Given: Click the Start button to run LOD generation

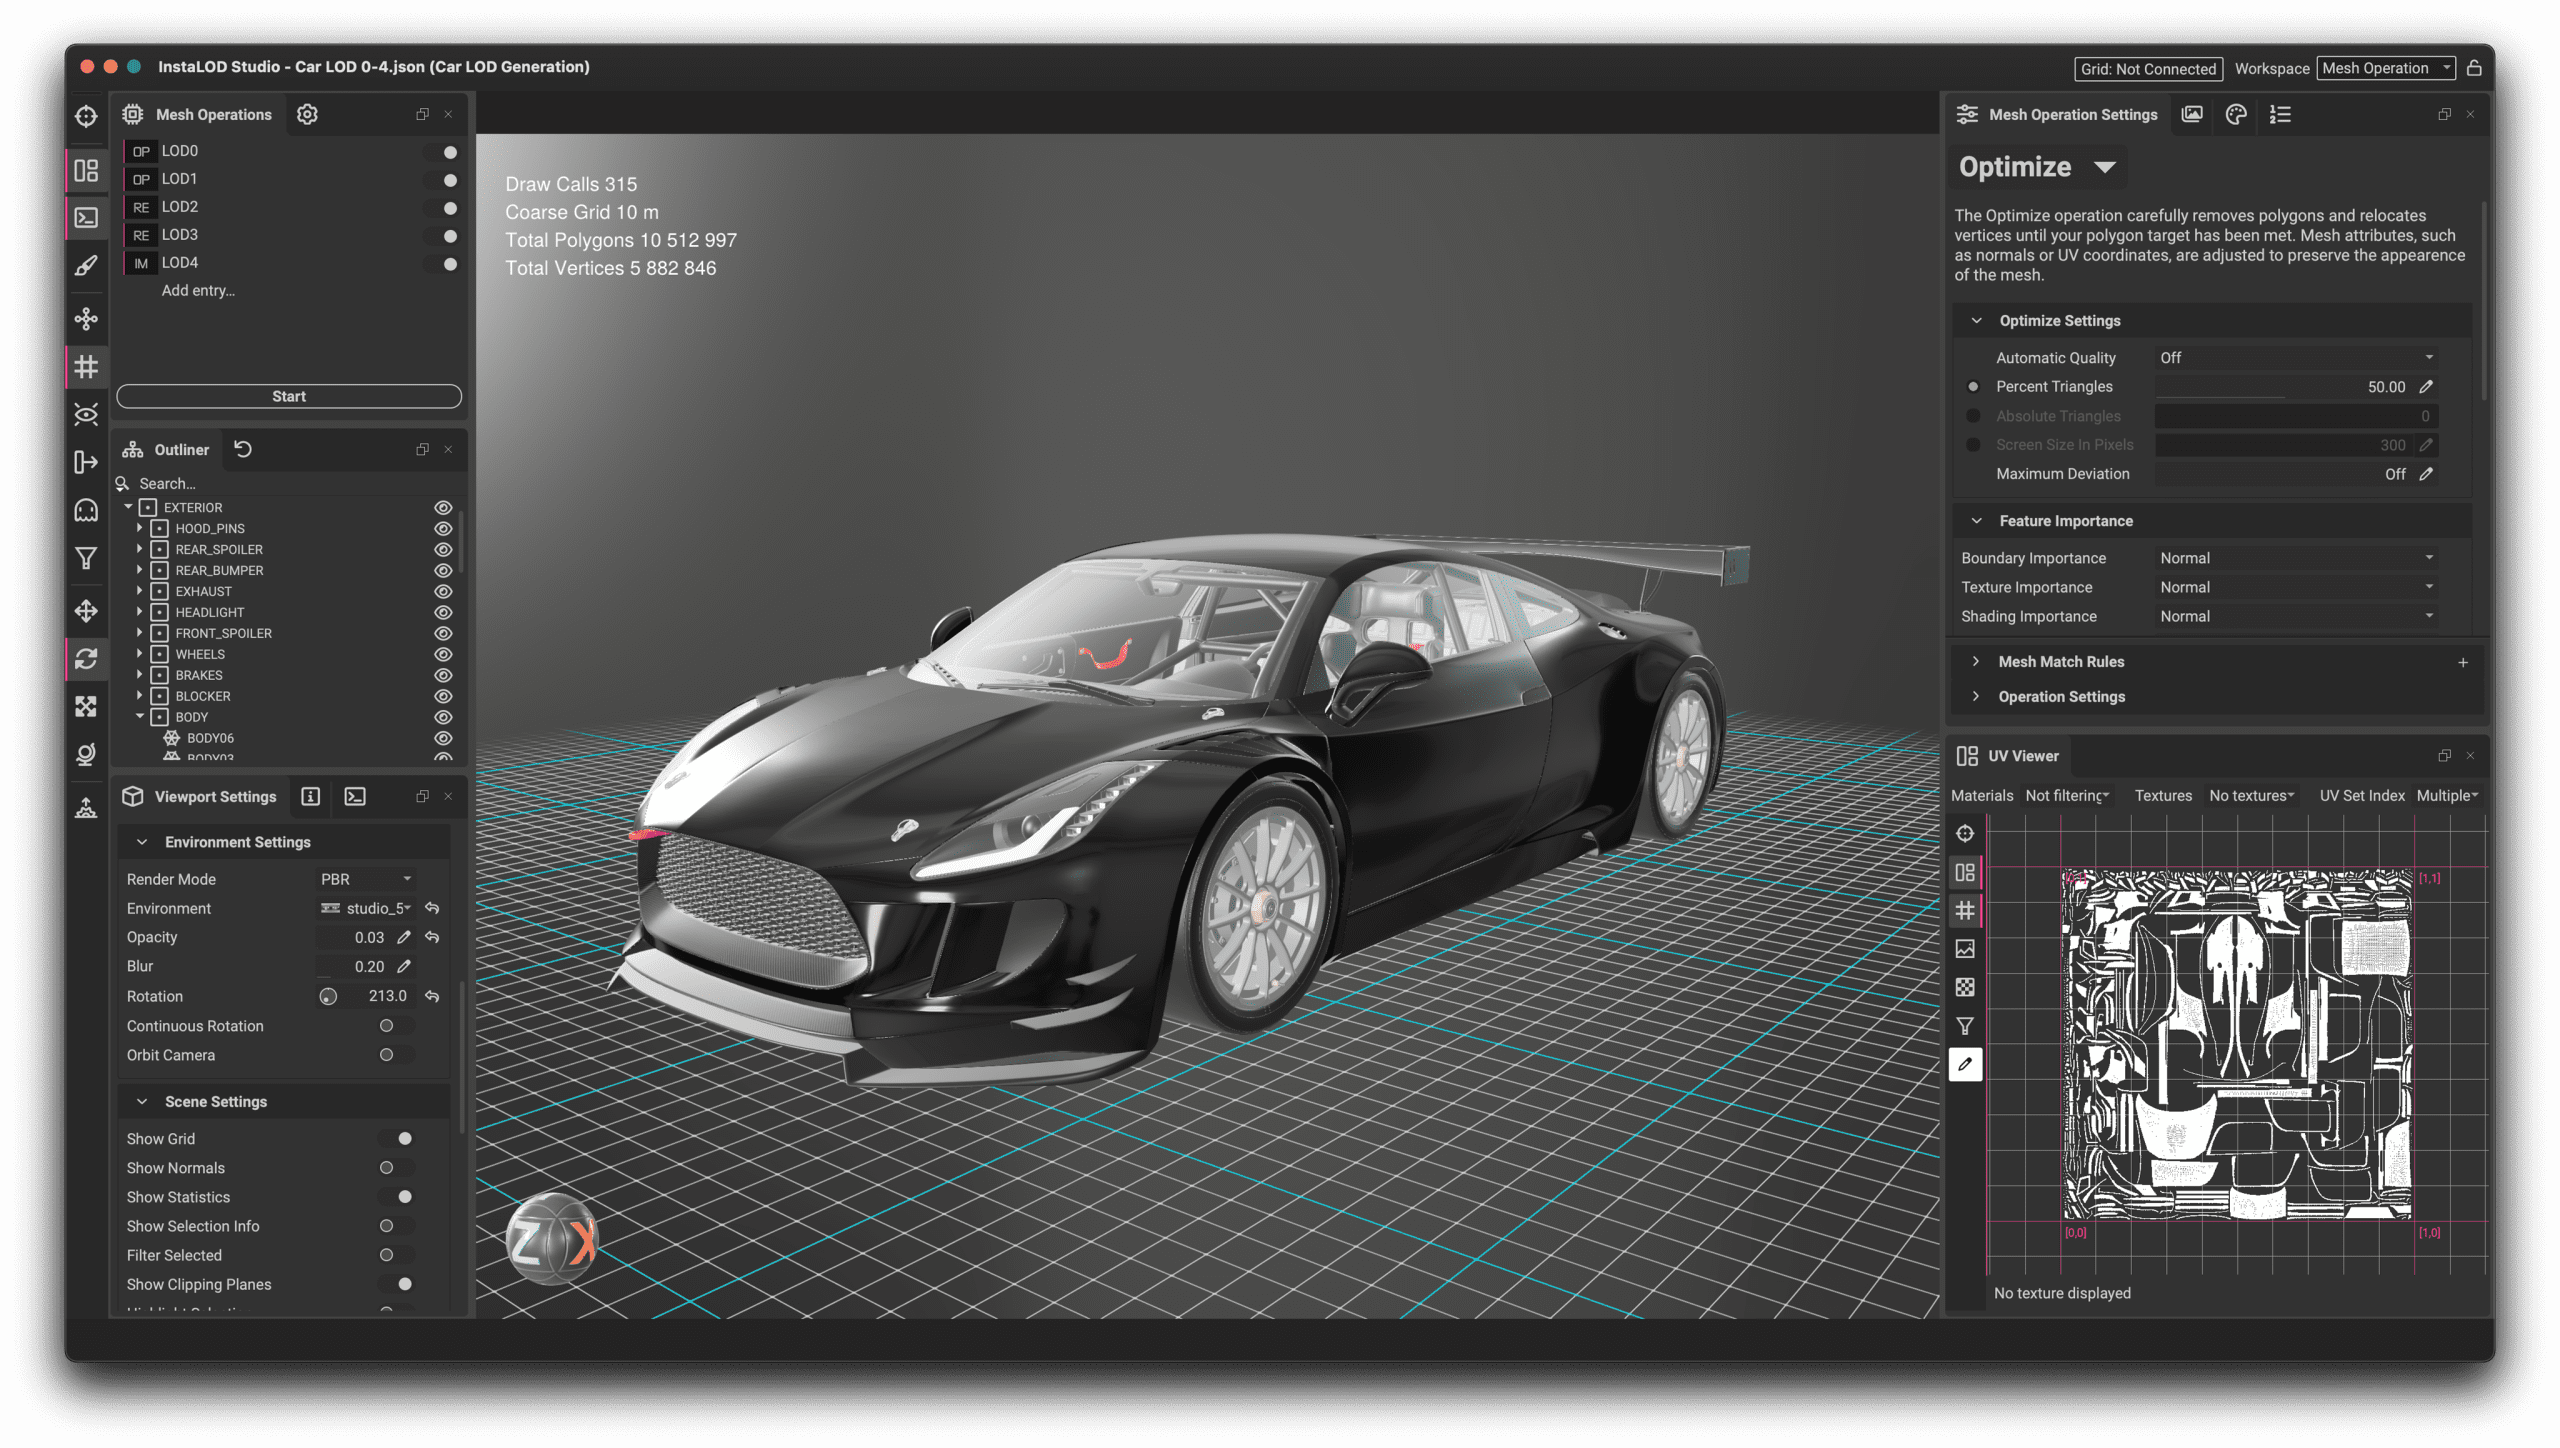Looking at the screenshot, I should (x=288, y=396).
